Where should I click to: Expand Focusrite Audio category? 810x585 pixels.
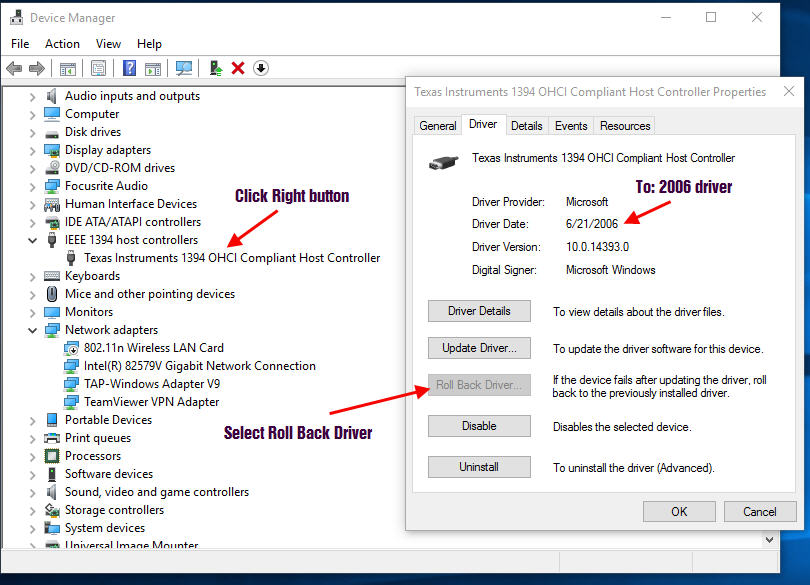coord(33,187)
